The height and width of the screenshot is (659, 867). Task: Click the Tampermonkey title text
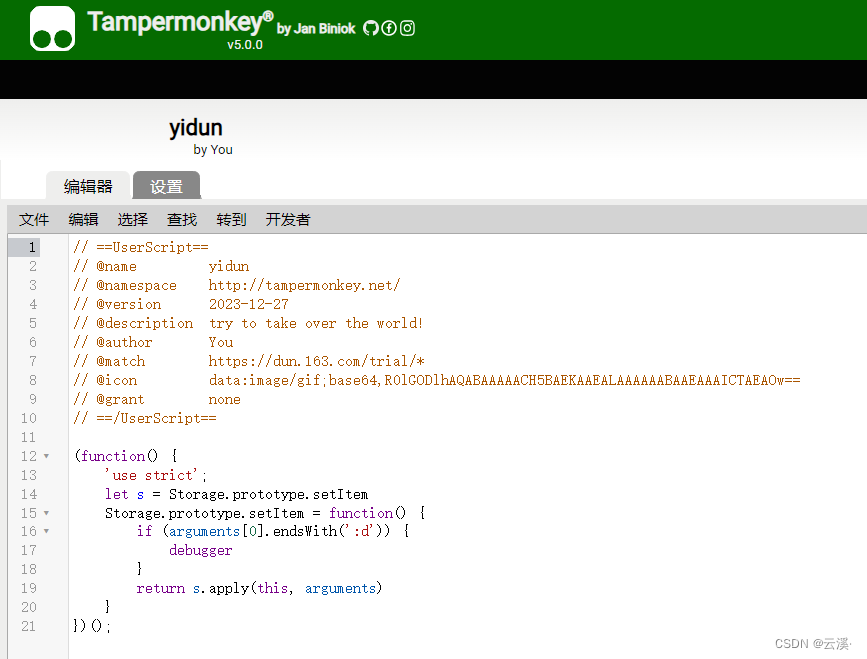coord(180,22)
